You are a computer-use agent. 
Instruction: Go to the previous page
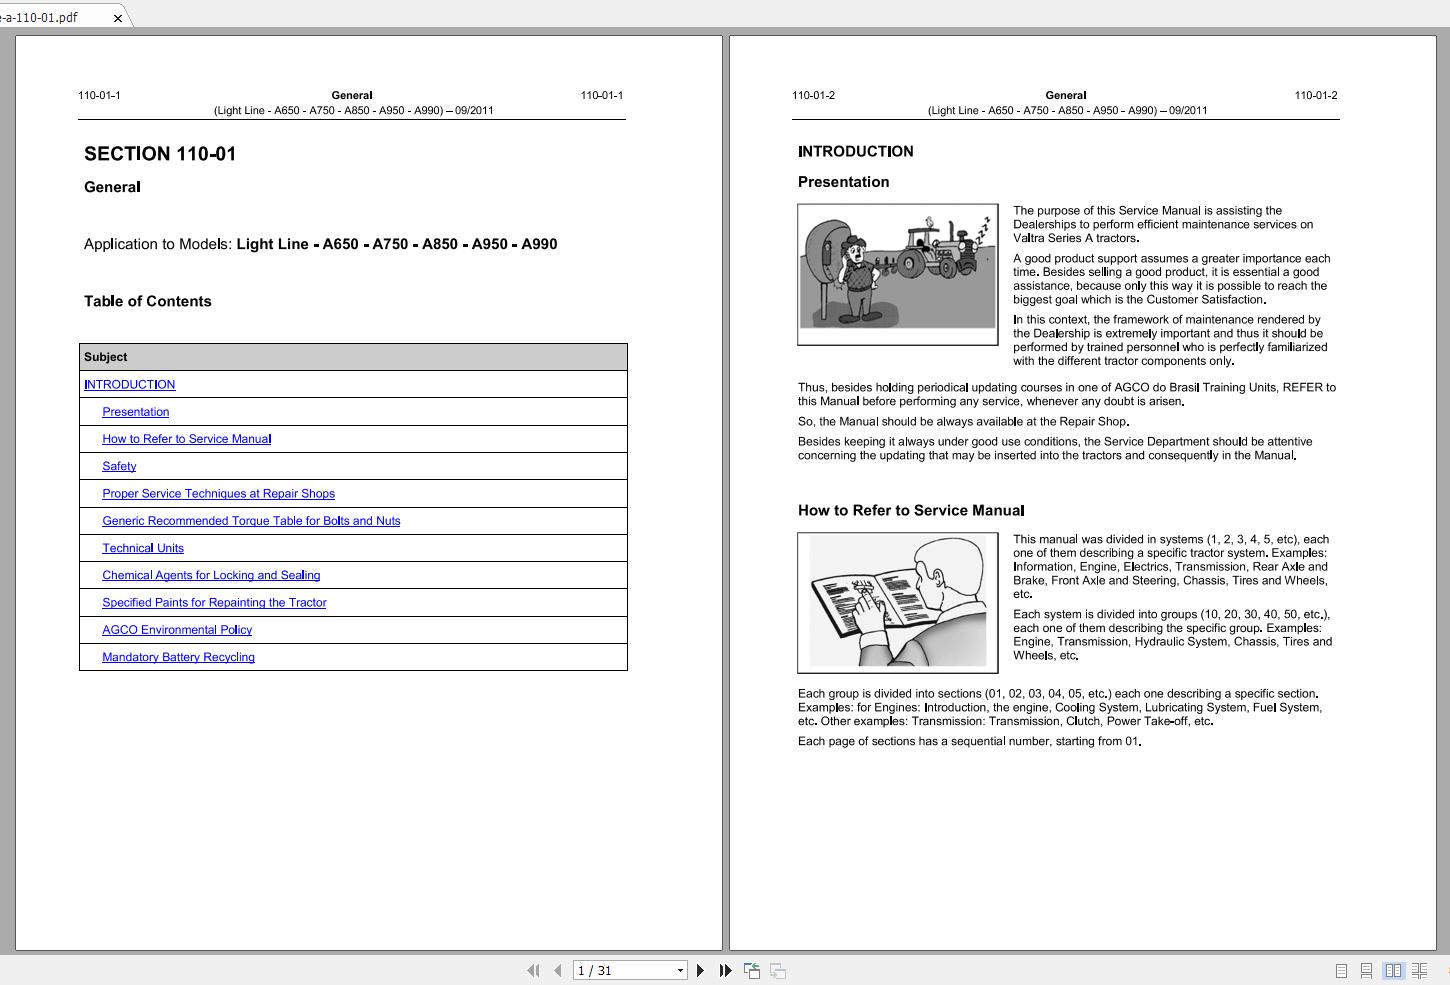click(x=558, y=970)
